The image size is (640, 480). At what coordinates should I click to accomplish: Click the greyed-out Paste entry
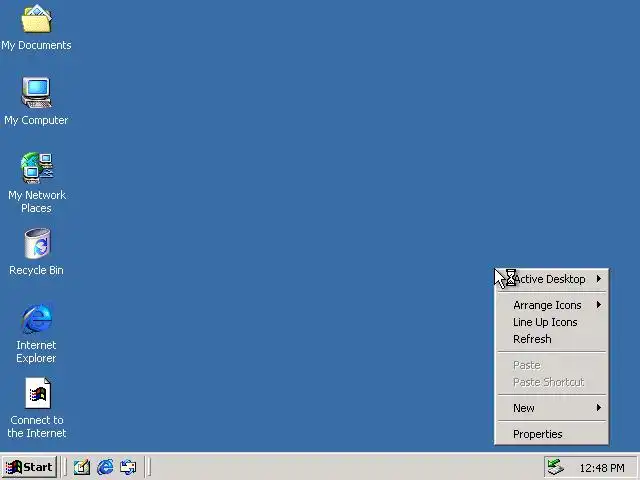tap(551, 365)
